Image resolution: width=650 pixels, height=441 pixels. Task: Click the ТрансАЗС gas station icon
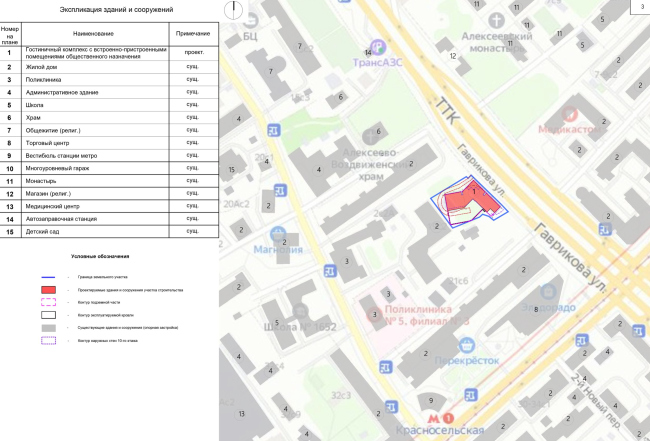click(x=377, y=45)
